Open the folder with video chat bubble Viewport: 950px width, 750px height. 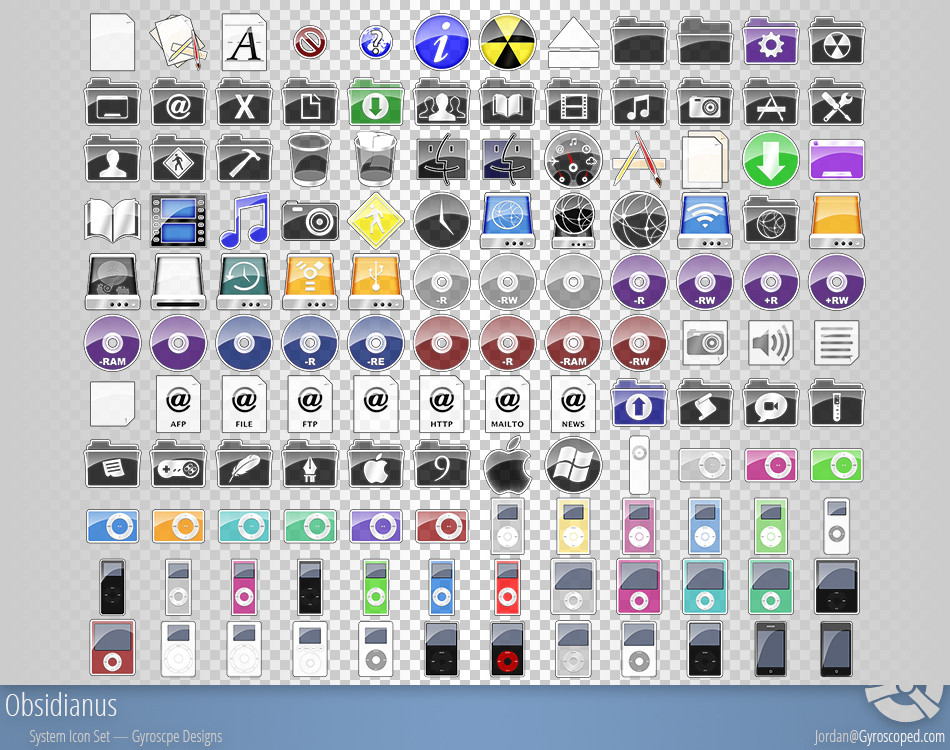(771, 403)
